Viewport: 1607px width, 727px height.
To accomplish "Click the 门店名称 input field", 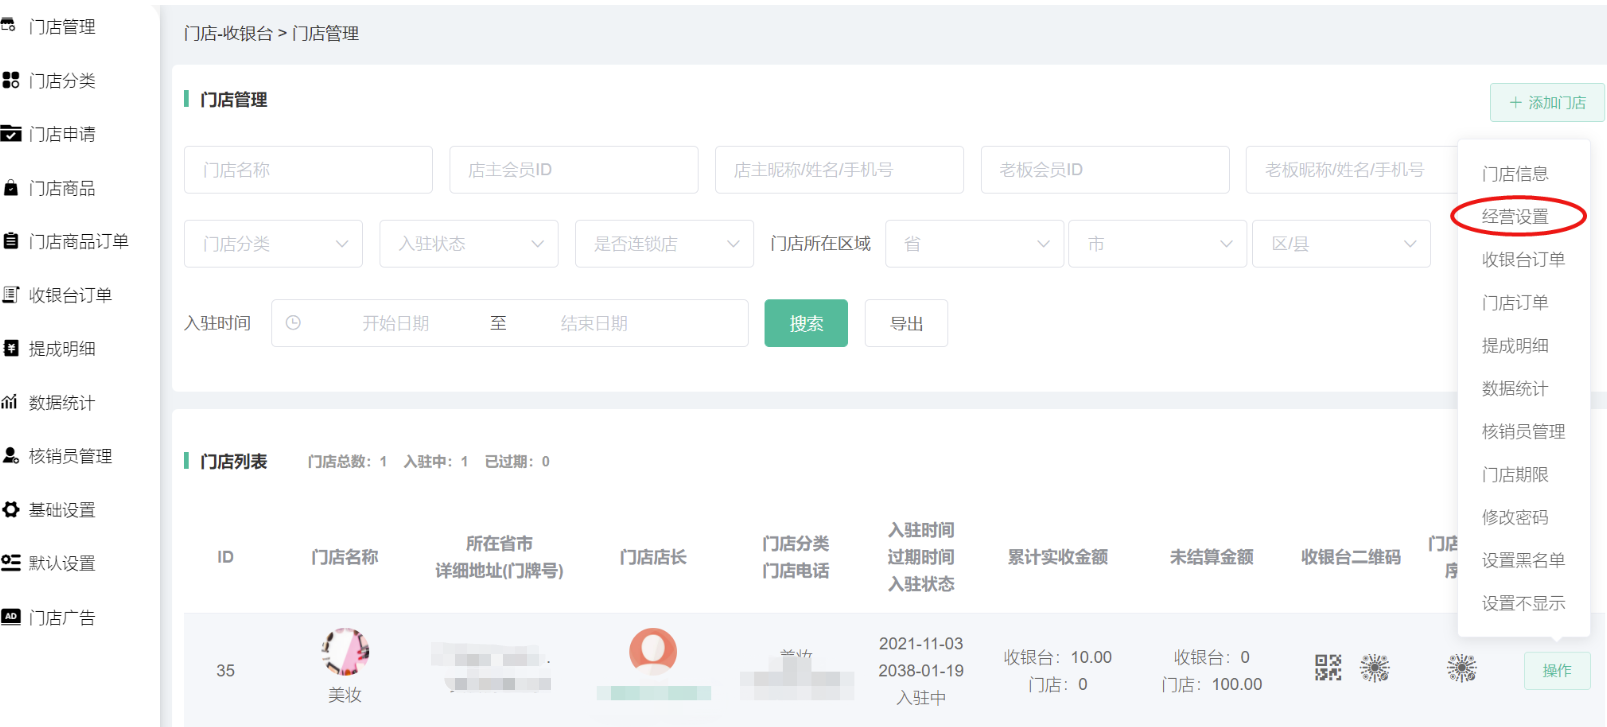I will pos(308,170).
